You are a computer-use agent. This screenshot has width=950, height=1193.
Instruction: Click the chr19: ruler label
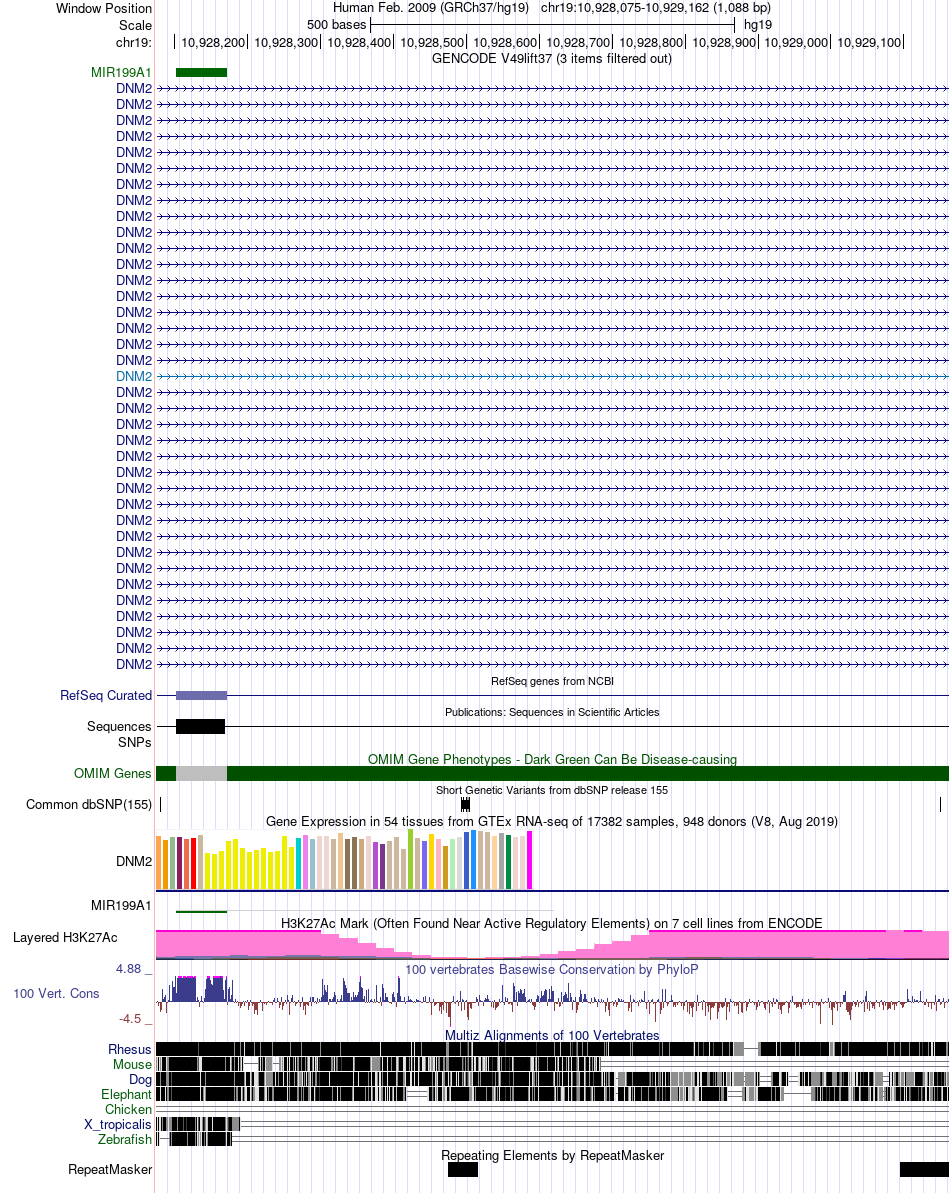coord(134,43)
